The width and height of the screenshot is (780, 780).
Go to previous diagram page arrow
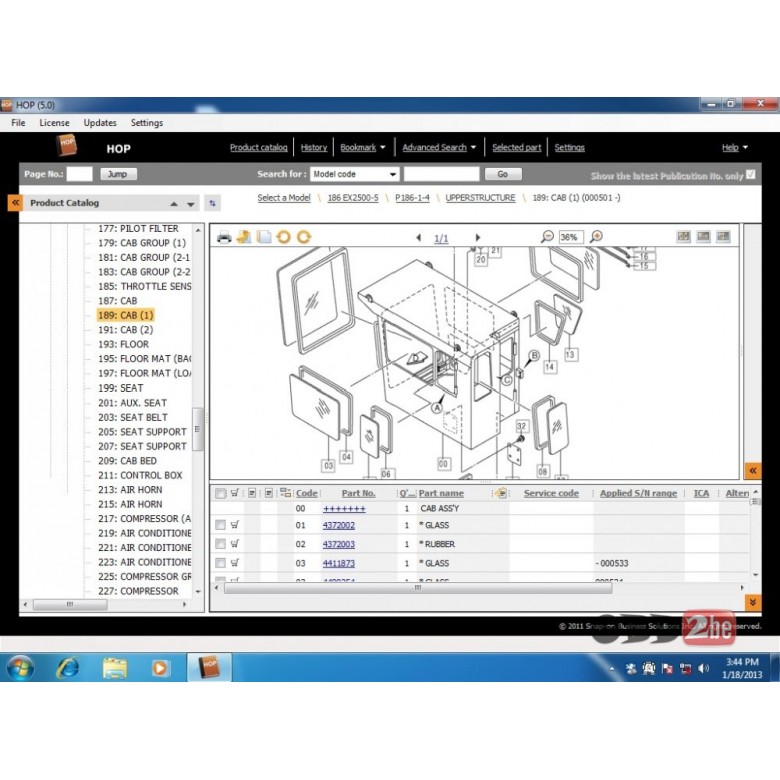pyautogui.click(x=418, y=238)
